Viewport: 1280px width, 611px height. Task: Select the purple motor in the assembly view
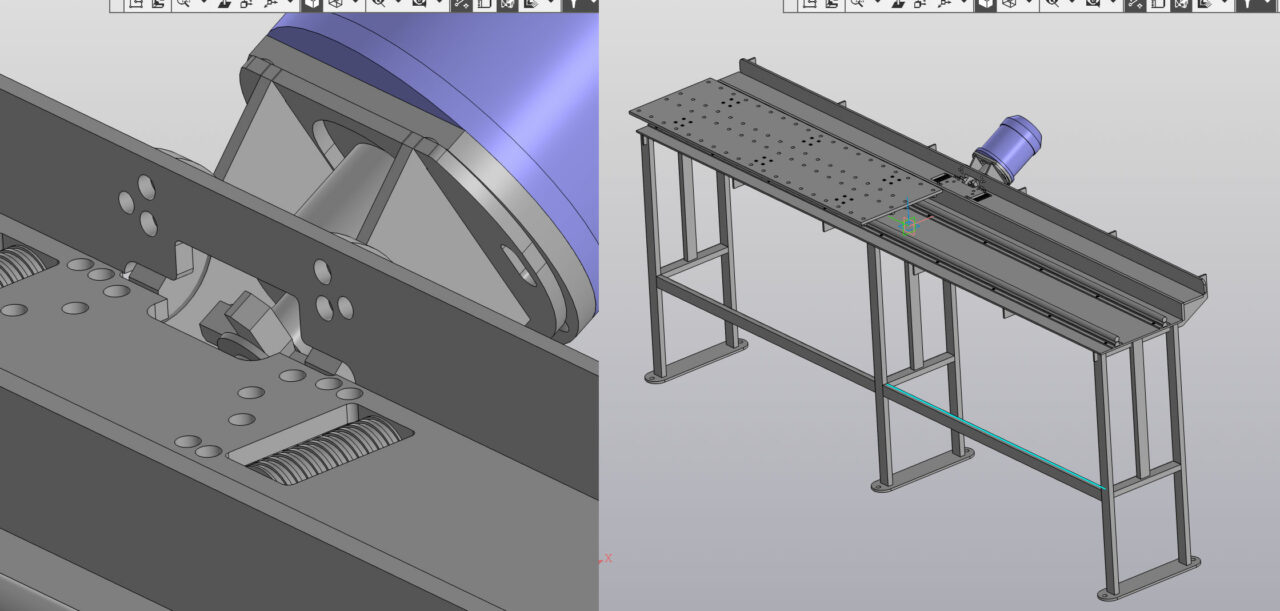point(1008,149)
